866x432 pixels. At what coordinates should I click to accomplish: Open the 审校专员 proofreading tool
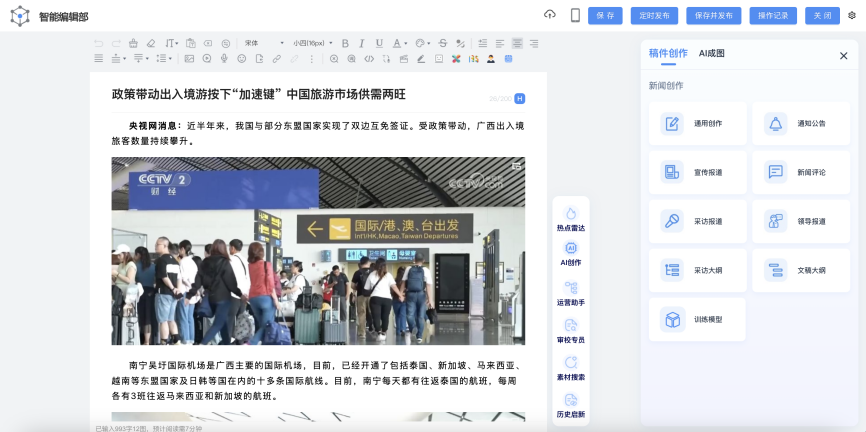point(570,330)
